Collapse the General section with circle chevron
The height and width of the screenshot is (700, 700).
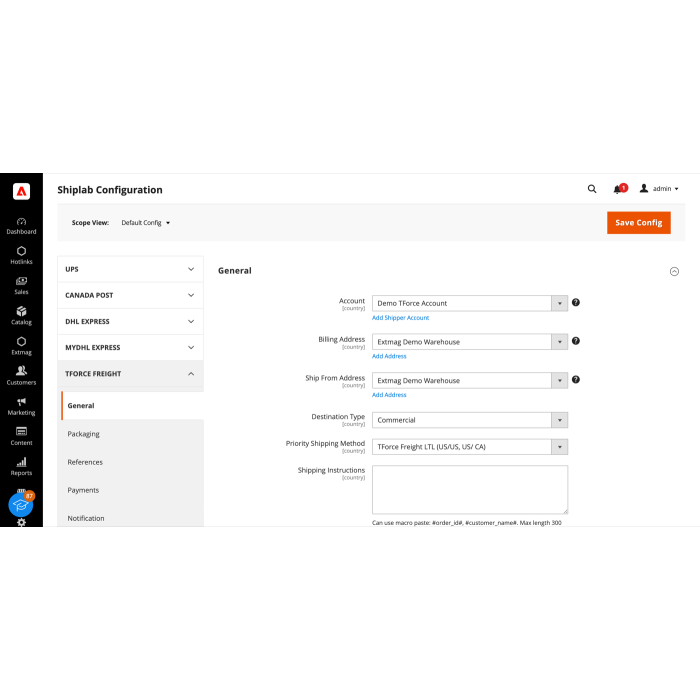[674, 271]
